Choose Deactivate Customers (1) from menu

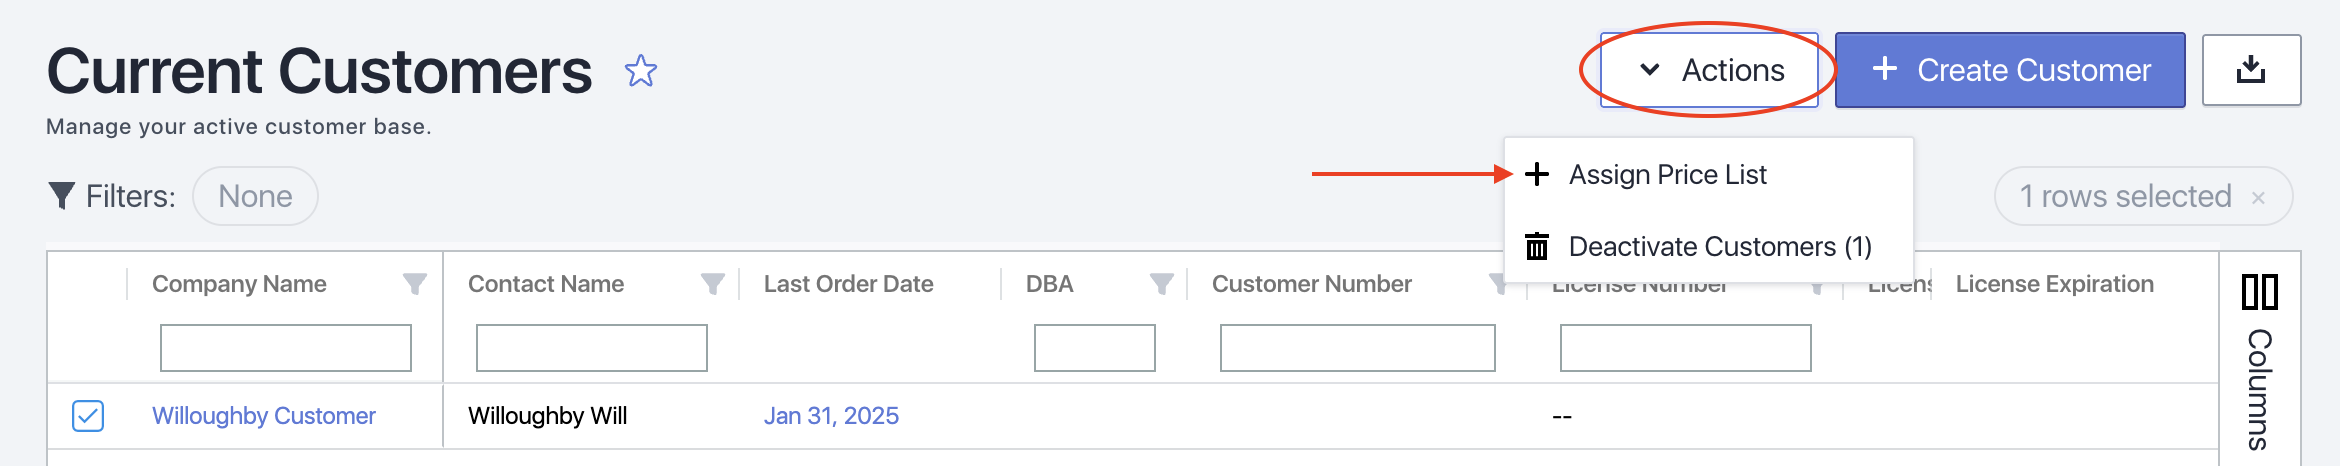click(x=1719, y=246)
